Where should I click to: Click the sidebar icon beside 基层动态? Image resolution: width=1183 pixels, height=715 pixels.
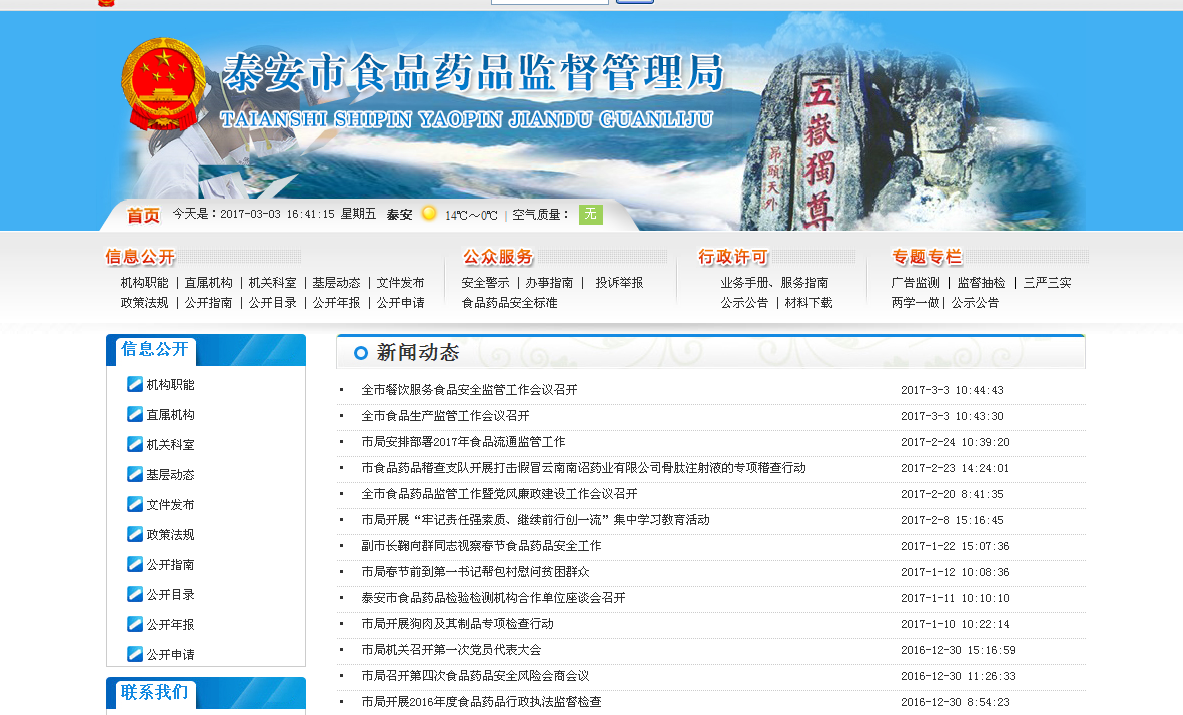(x=135, y=474)
